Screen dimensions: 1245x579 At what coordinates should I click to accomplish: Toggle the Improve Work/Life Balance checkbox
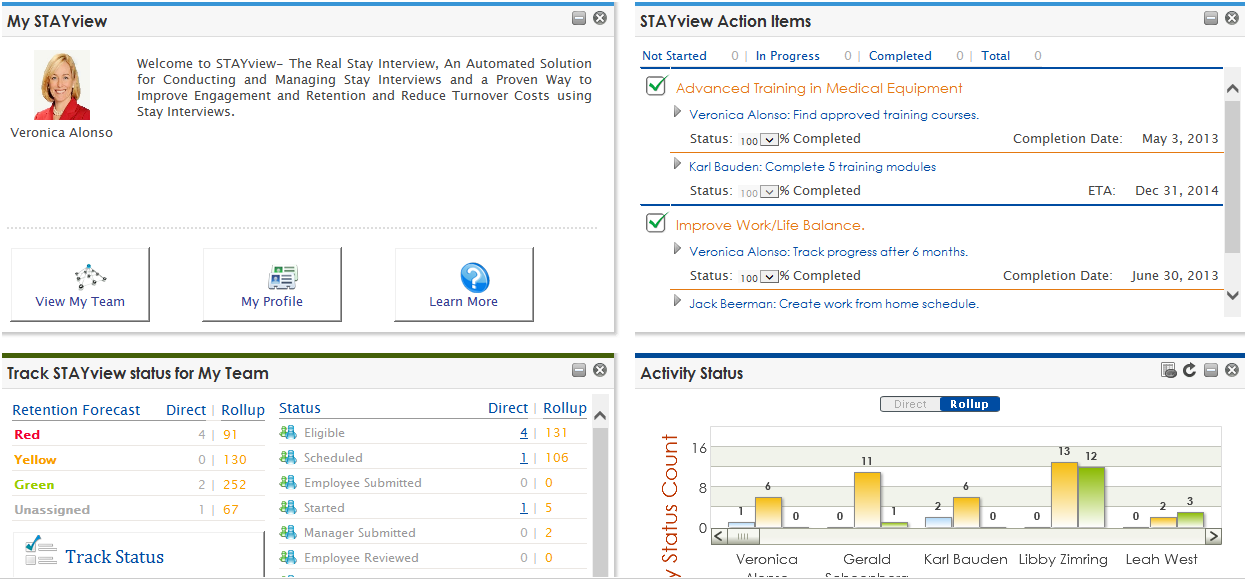656,223
